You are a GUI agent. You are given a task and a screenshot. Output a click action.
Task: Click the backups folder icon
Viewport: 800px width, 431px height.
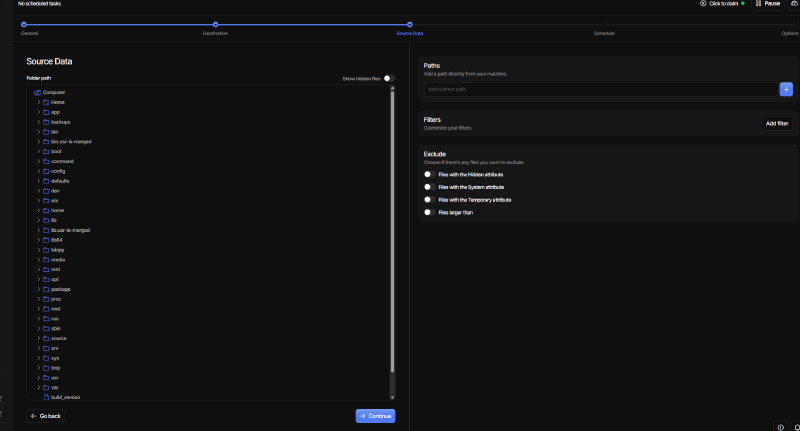[46, 122]
